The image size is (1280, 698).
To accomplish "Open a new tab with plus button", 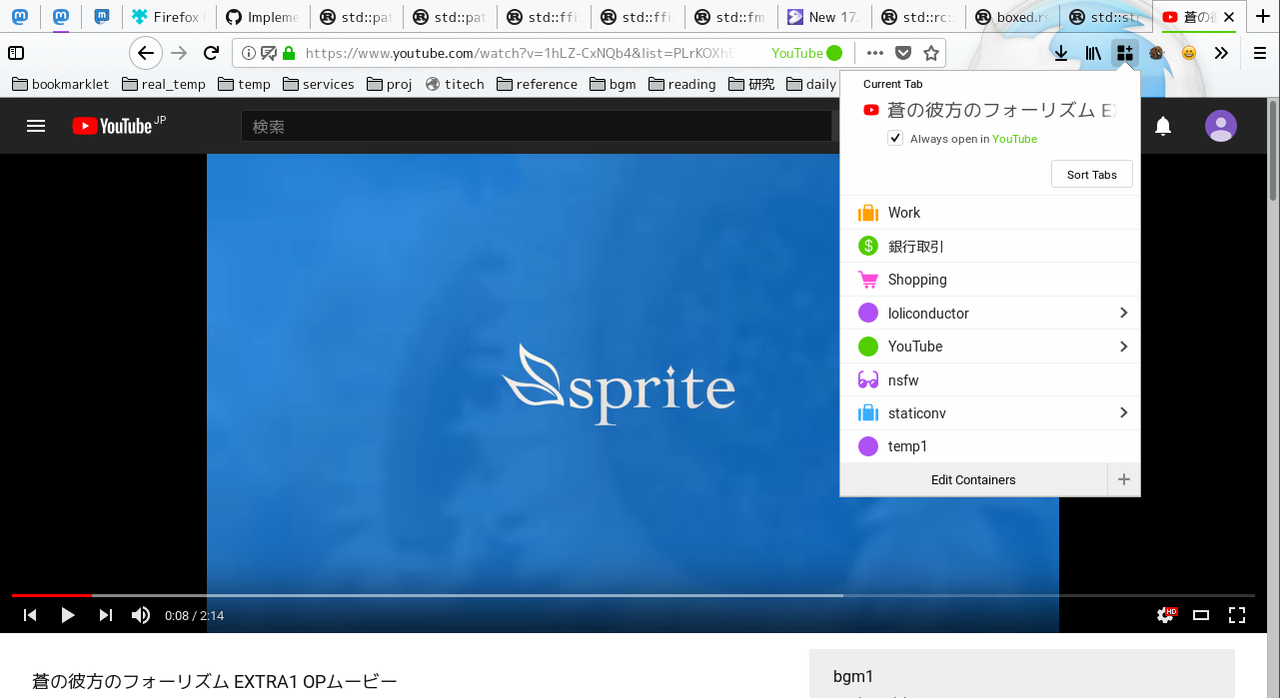I will [1261, 17].
